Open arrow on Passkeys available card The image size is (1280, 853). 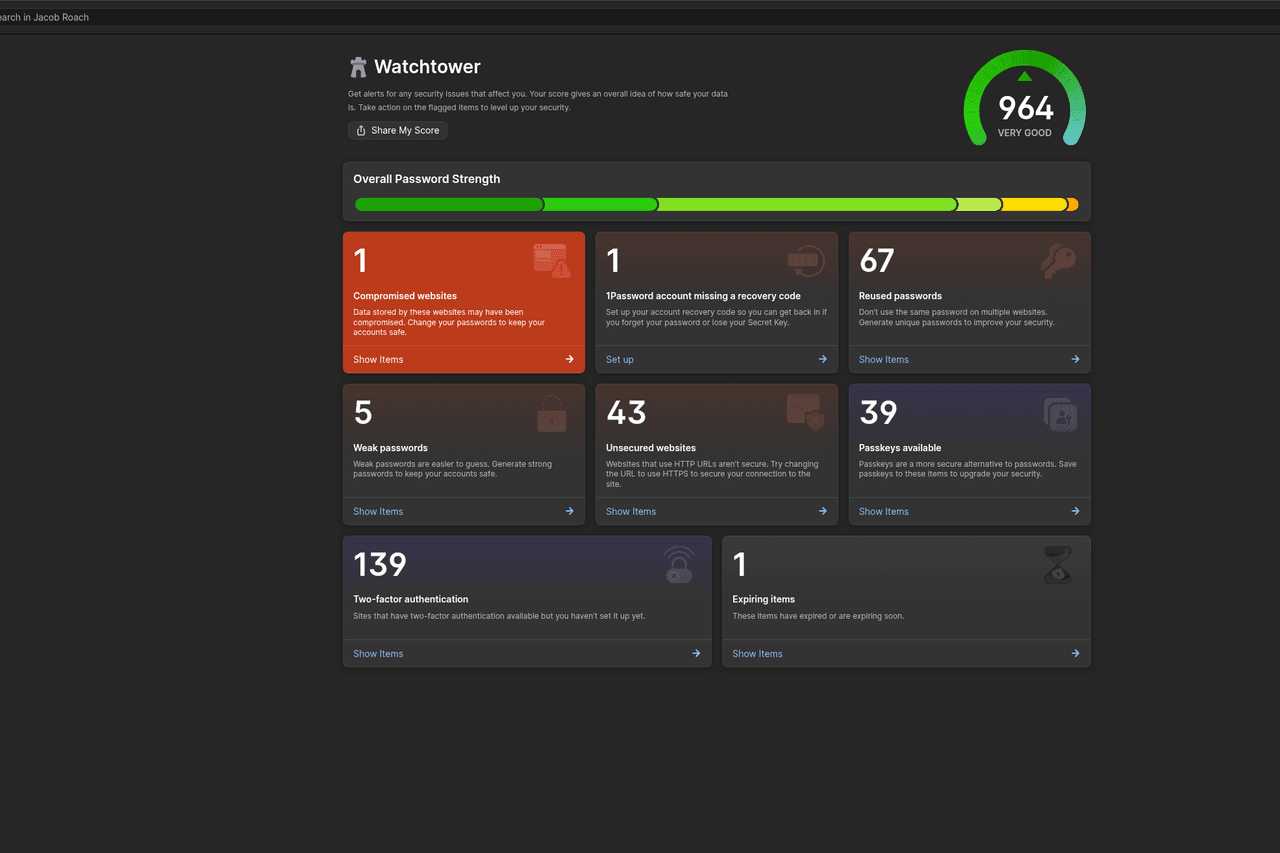[1075, 511]
